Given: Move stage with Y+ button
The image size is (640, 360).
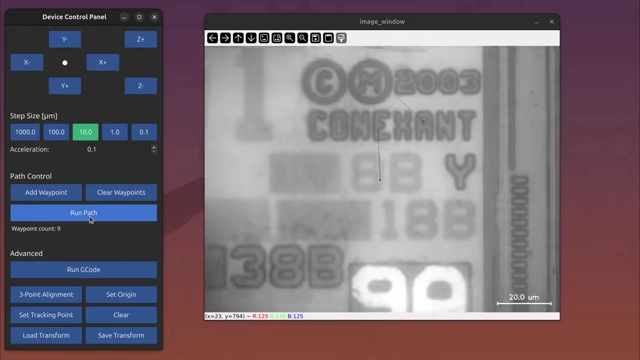Looking at the screenshot, I should [65, 86].
